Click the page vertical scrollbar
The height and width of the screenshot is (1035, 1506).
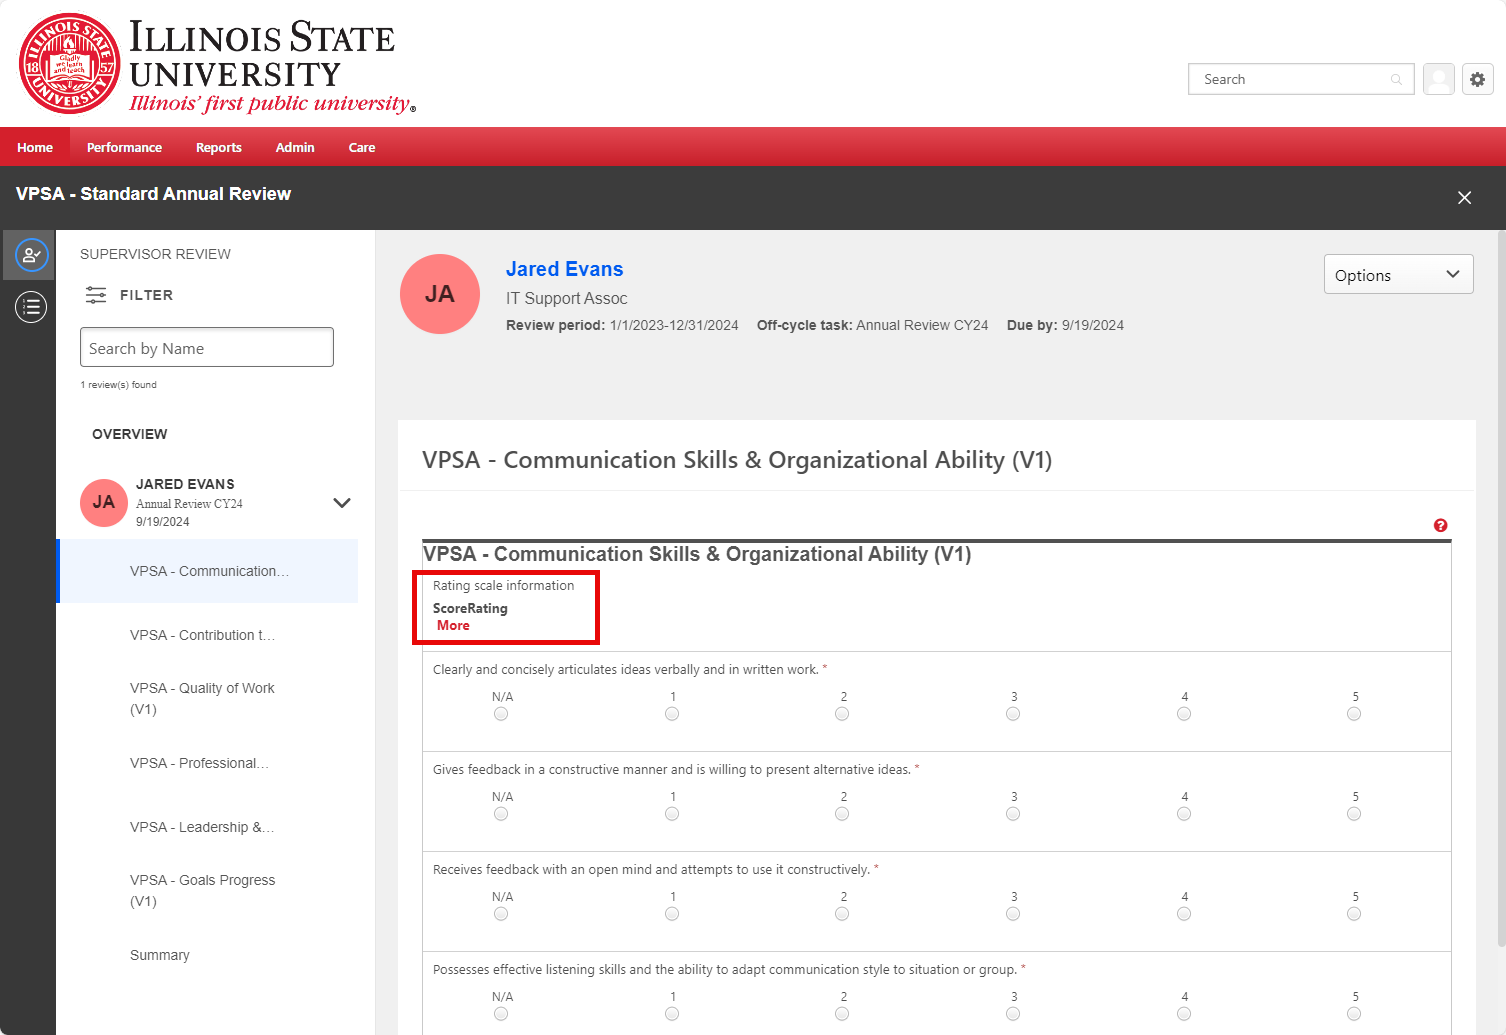point(1501,590)
